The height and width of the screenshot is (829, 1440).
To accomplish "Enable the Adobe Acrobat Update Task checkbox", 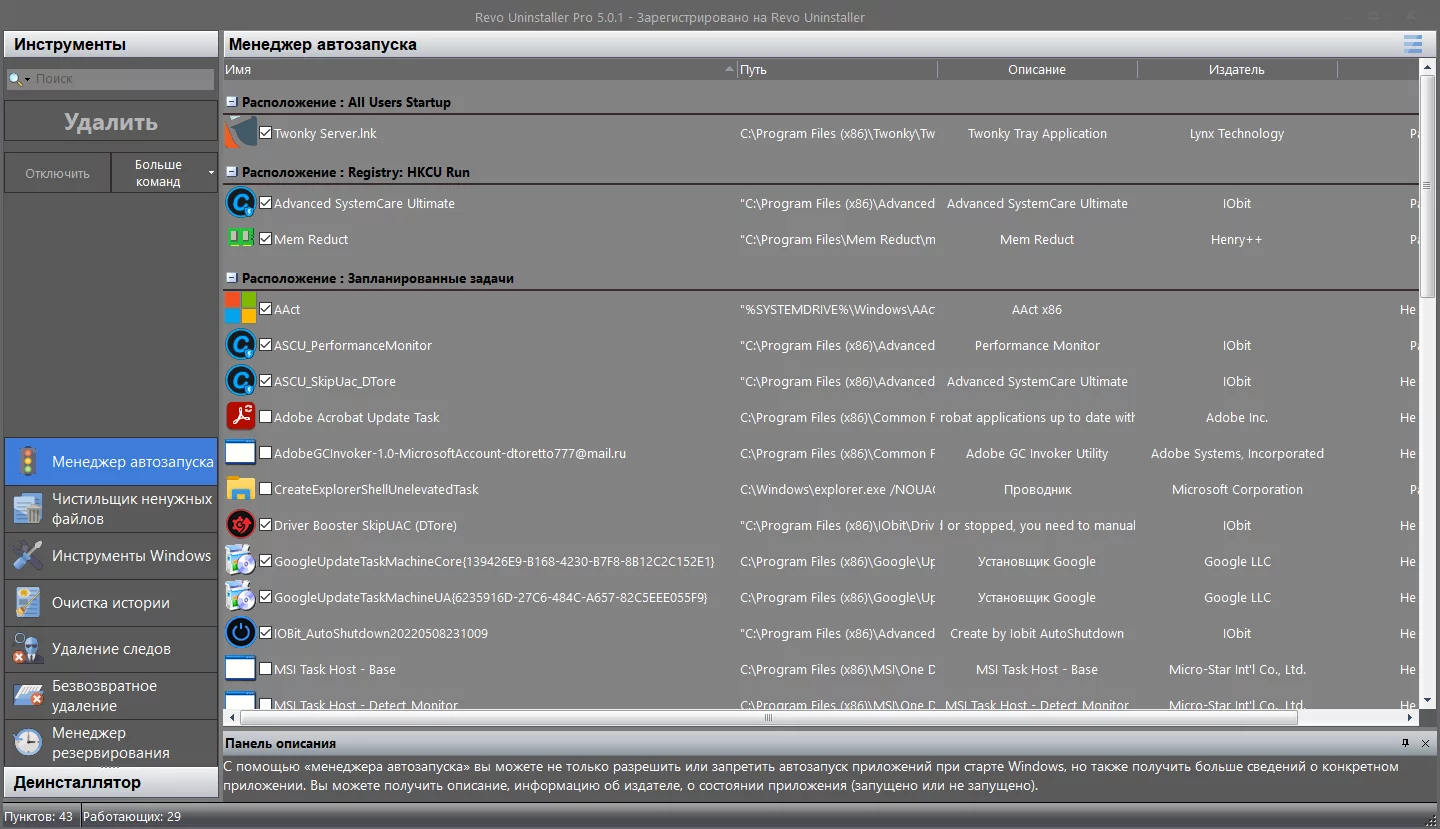I will pos(265,416).
